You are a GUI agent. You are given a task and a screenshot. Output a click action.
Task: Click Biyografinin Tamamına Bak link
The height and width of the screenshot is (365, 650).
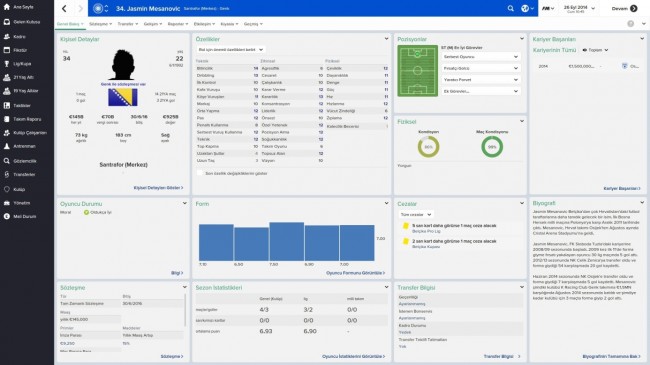(611, 356)
